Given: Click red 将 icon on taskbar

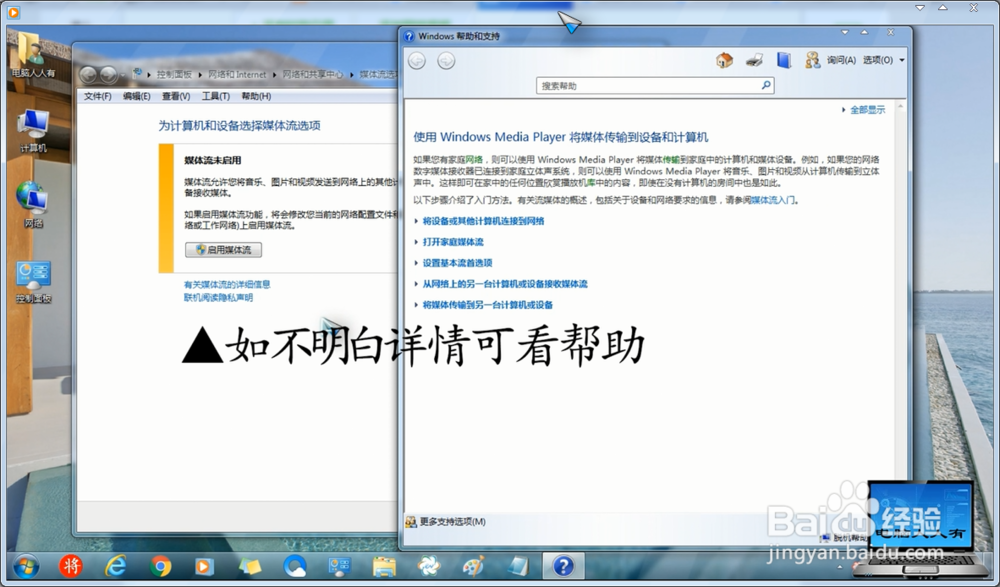Looking at the screenshot, I should [x=71, y=566].
